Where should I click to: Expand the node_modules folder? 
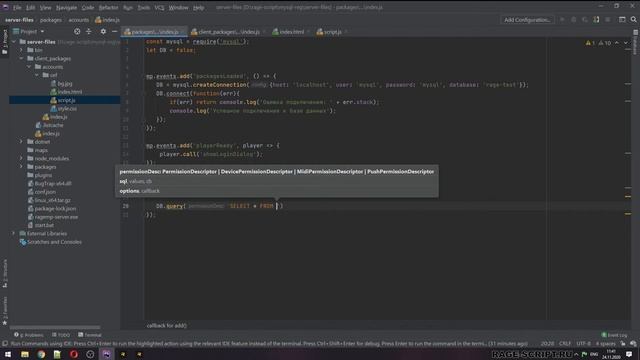click(x=22, y=158)
